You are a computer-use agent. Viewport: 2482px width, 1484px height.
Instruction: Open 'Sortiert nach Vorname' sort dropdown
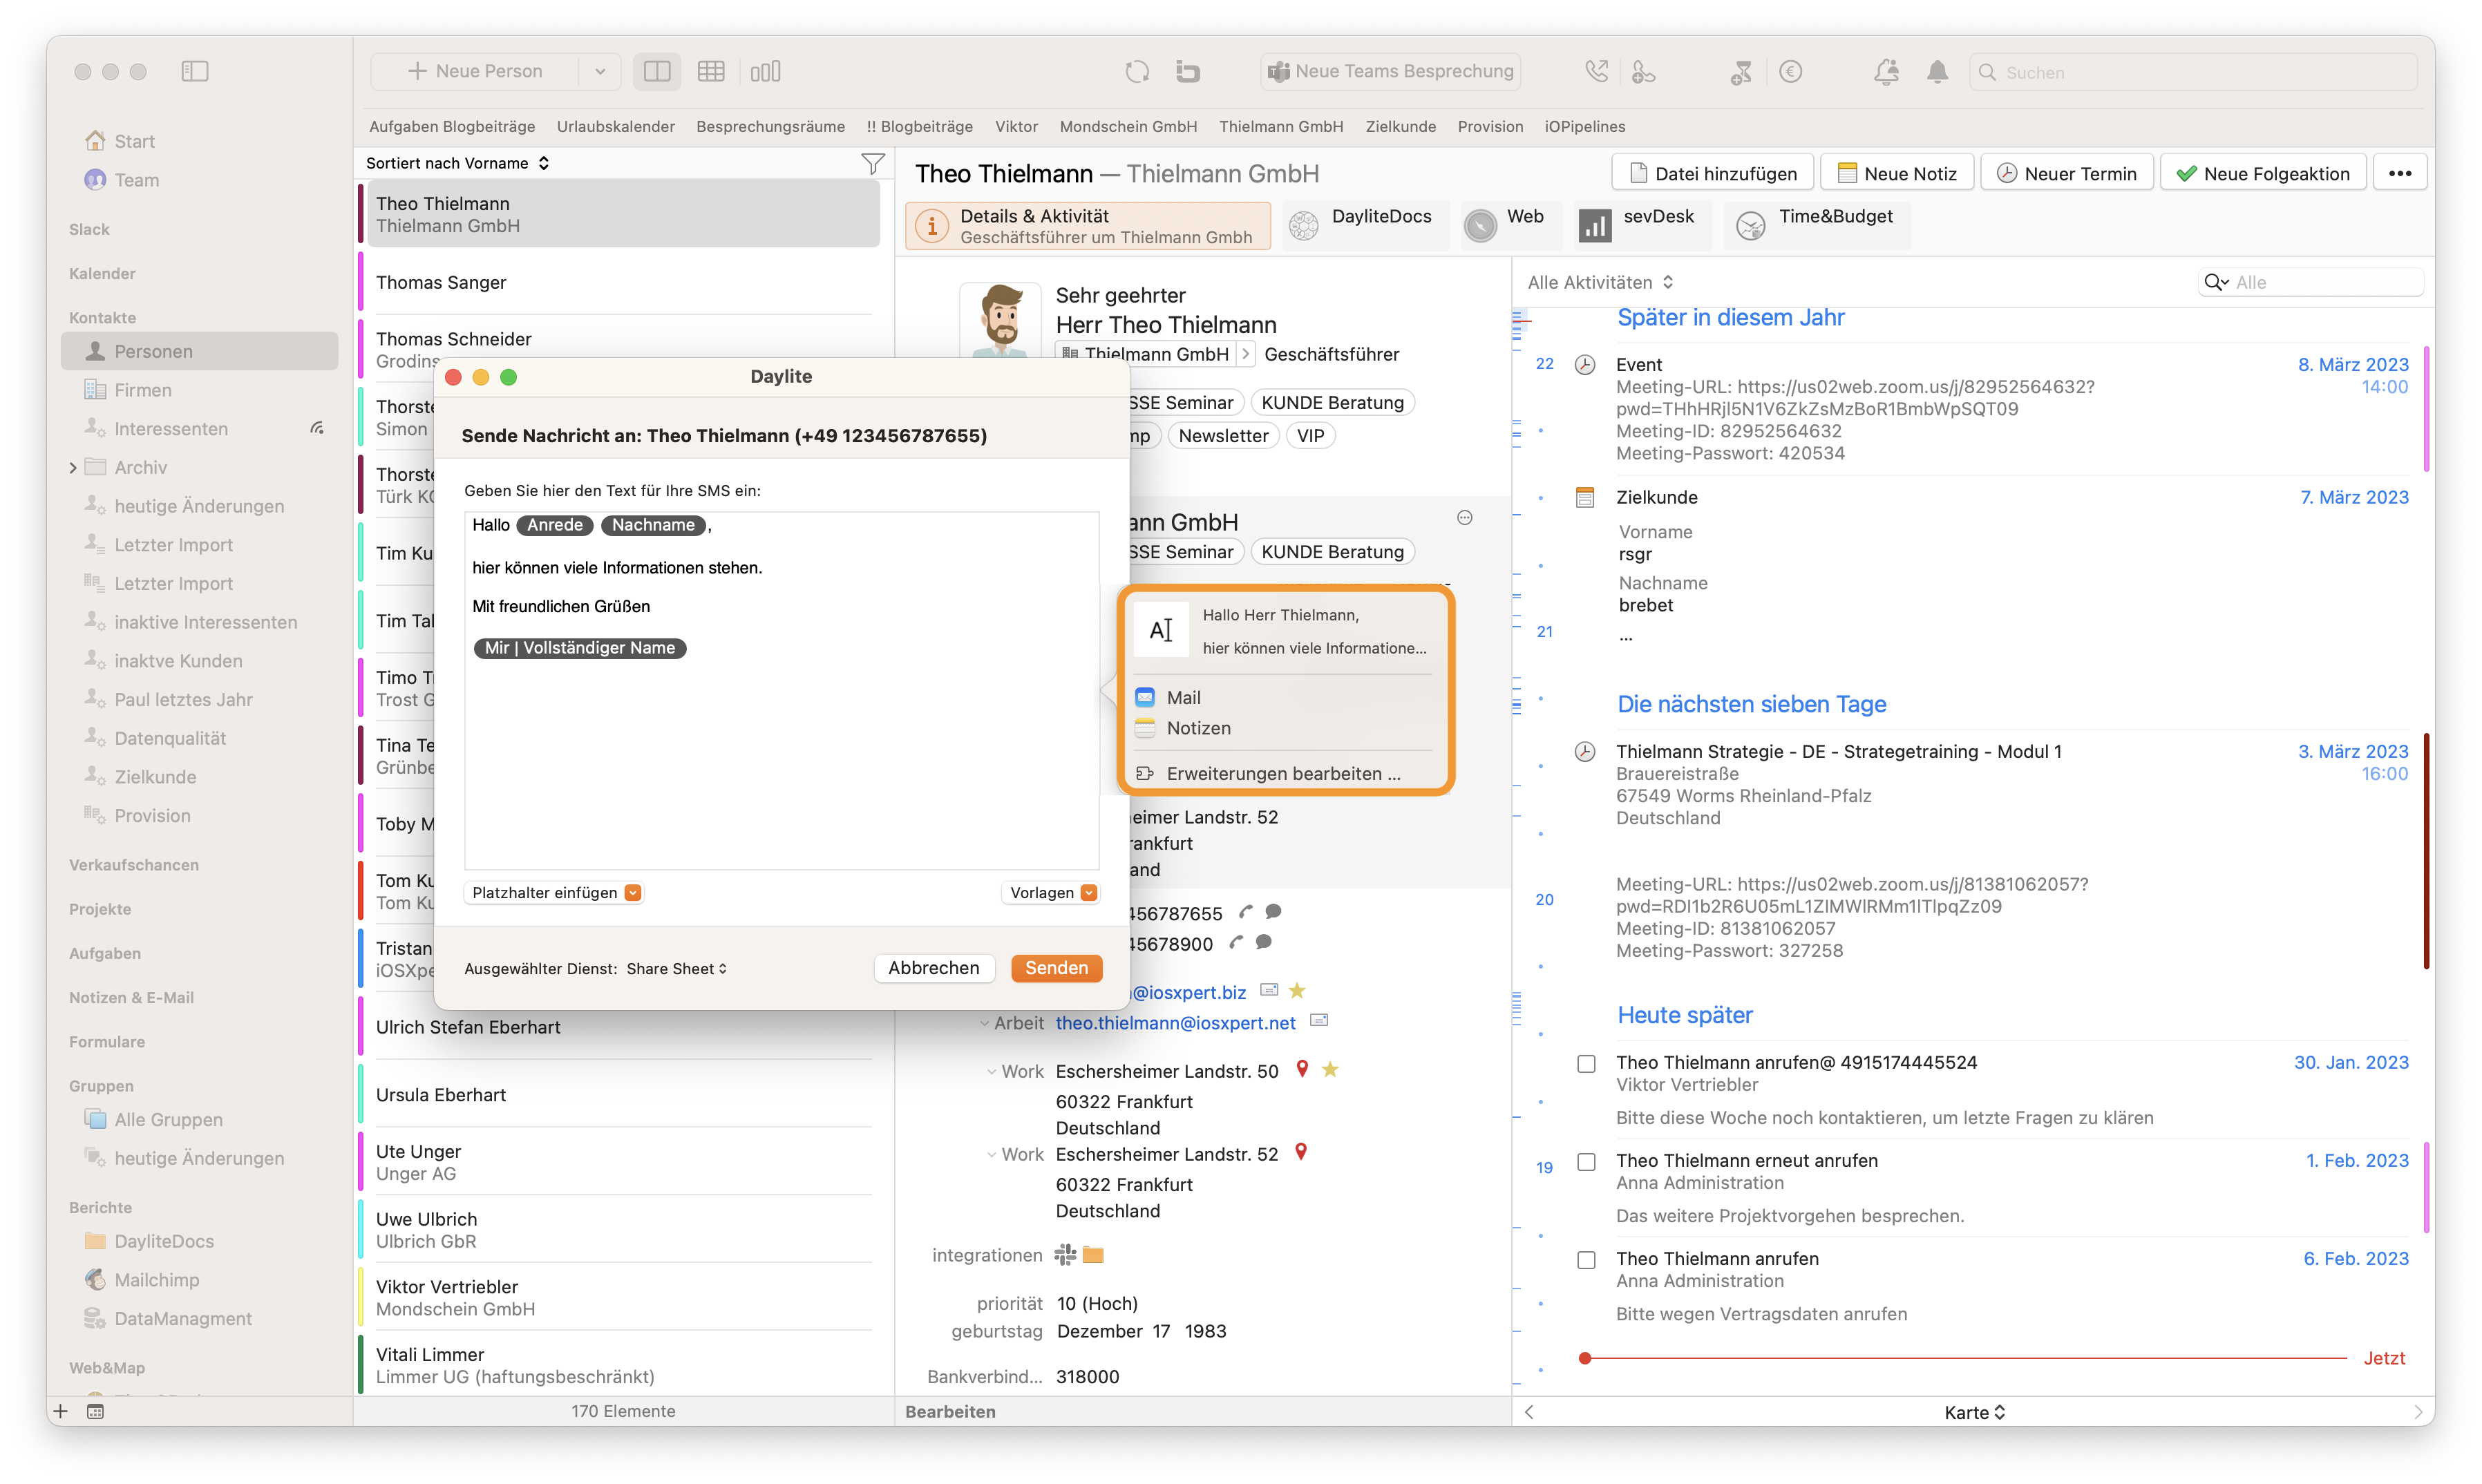[x=458, y=163]
